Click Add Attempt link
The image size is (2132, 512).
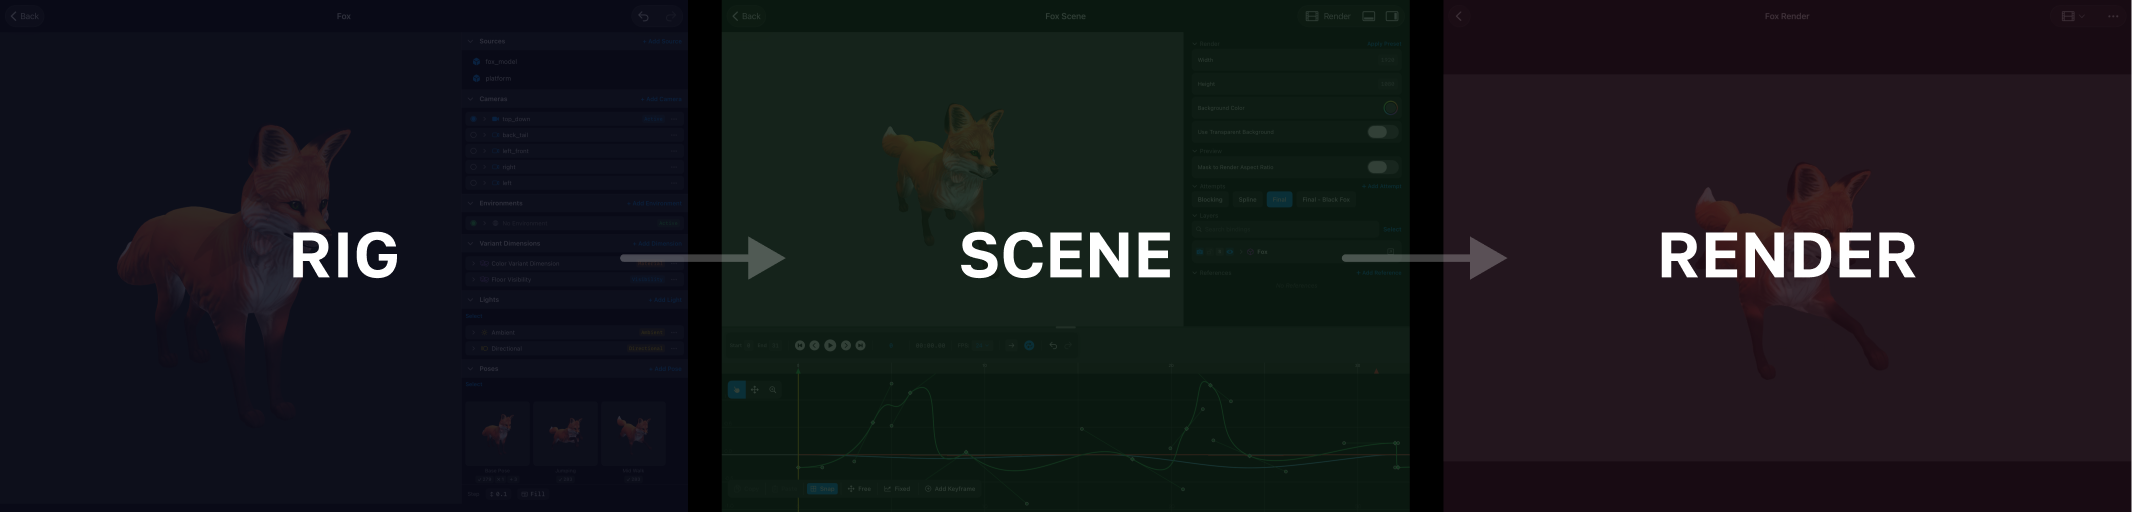coord(1383,186)
